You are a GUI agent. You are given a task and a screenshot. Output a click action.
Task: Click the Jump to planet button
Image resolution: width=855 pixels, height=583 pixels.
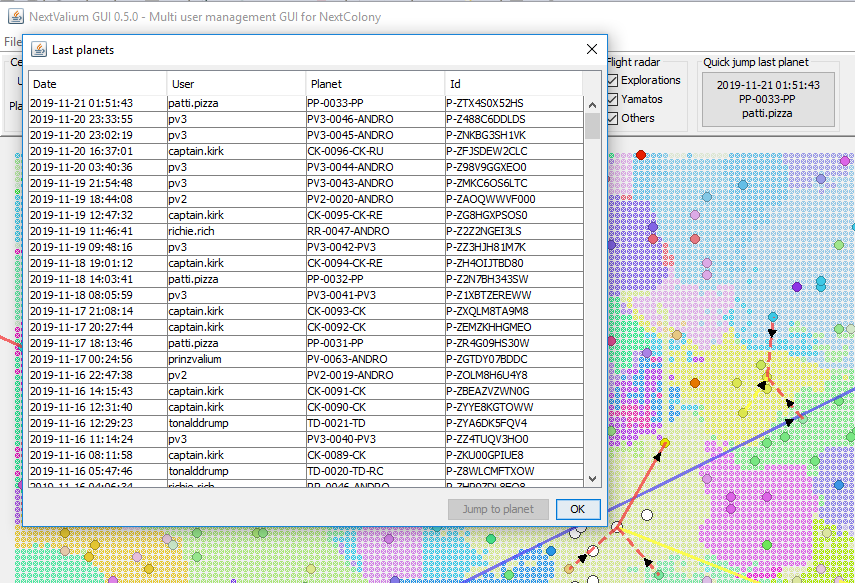pyautogui.click(x=498, y=509)
